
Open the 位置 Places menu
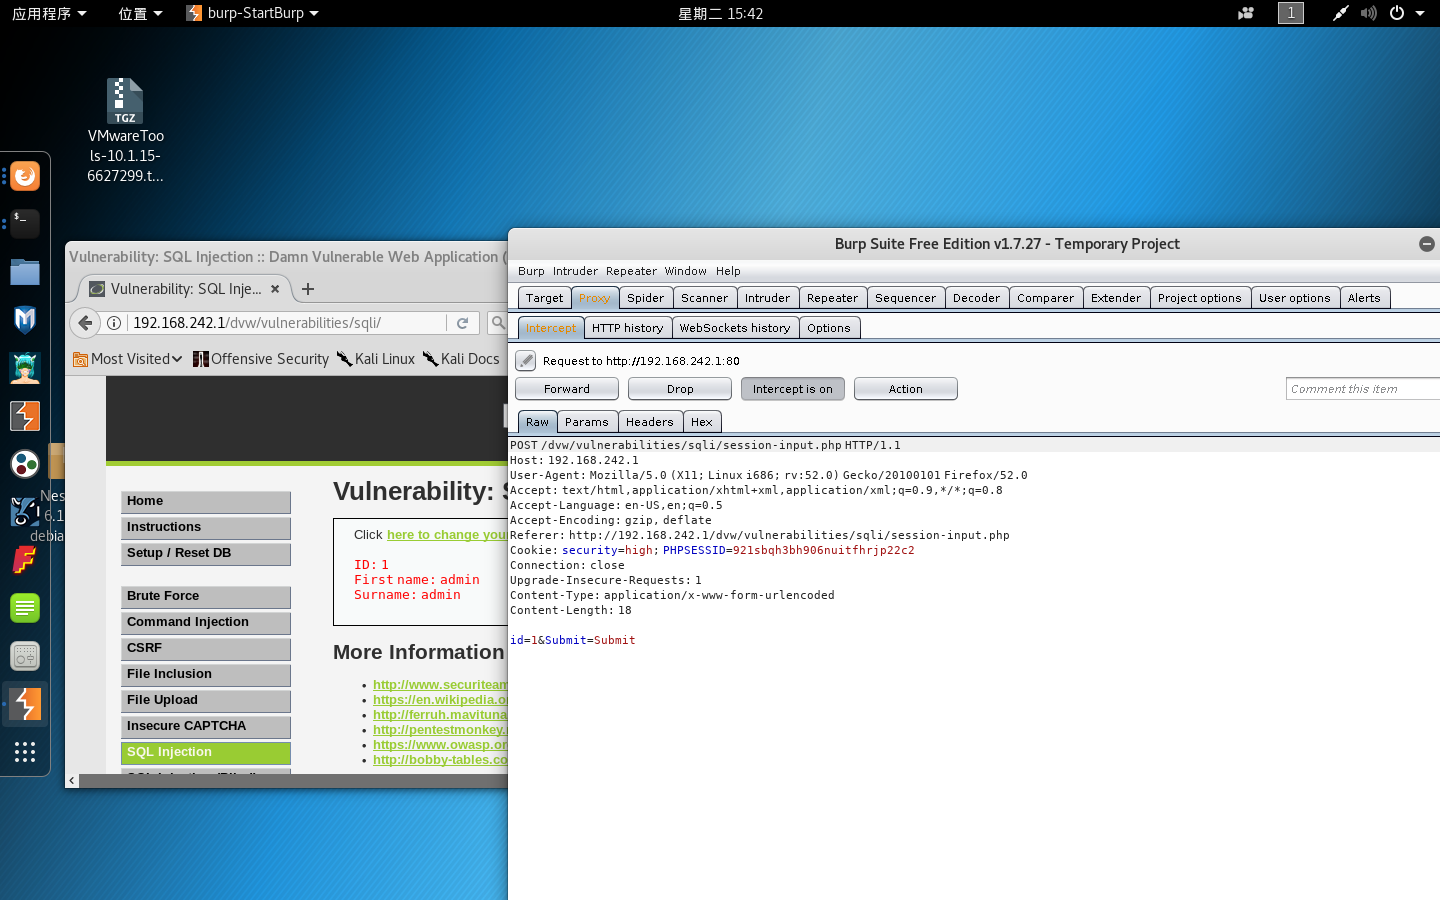coord(140,13)
